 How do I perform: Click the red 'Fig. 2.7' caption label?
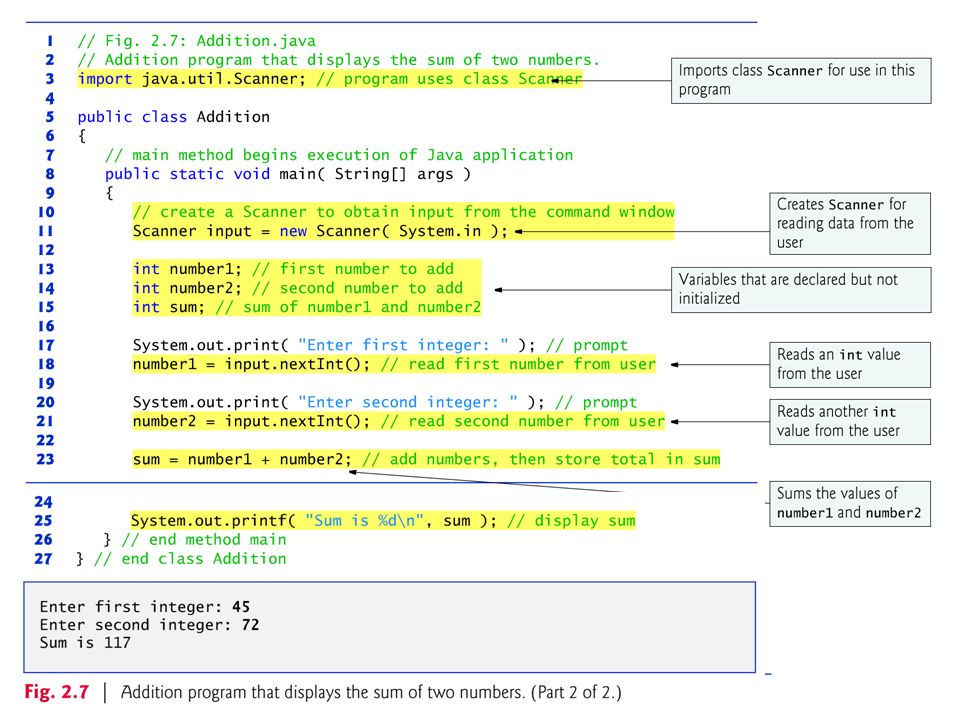[x=57, y=692]
